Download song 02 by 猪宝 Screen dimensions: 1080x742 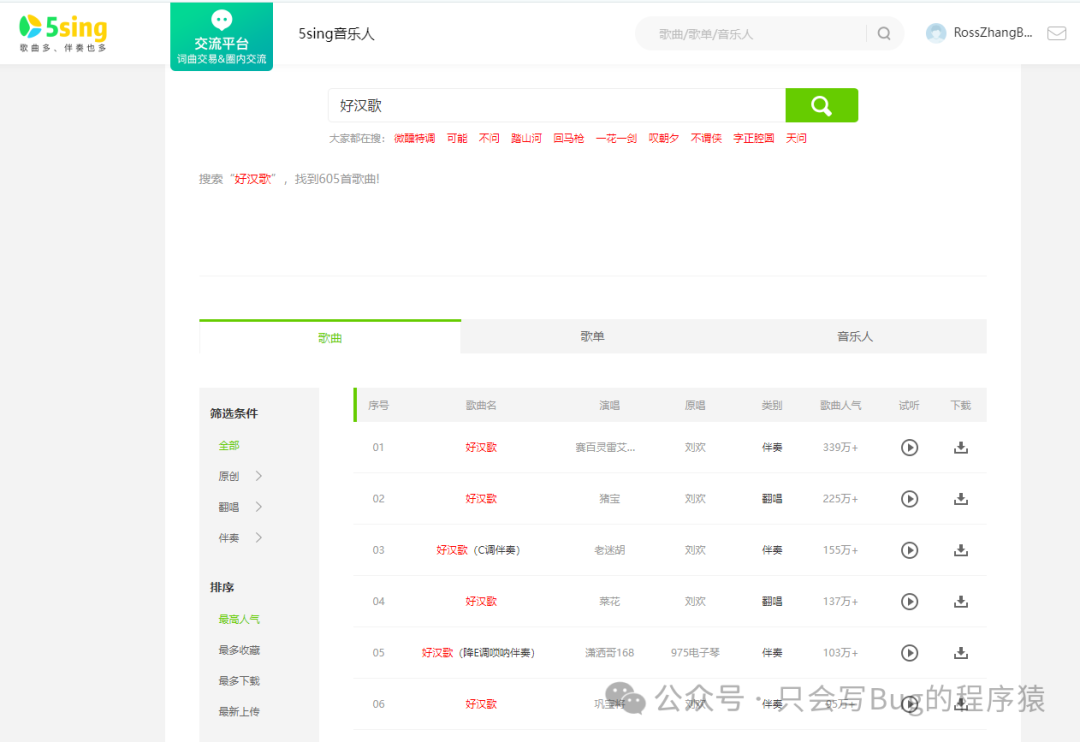coord(961,499)
